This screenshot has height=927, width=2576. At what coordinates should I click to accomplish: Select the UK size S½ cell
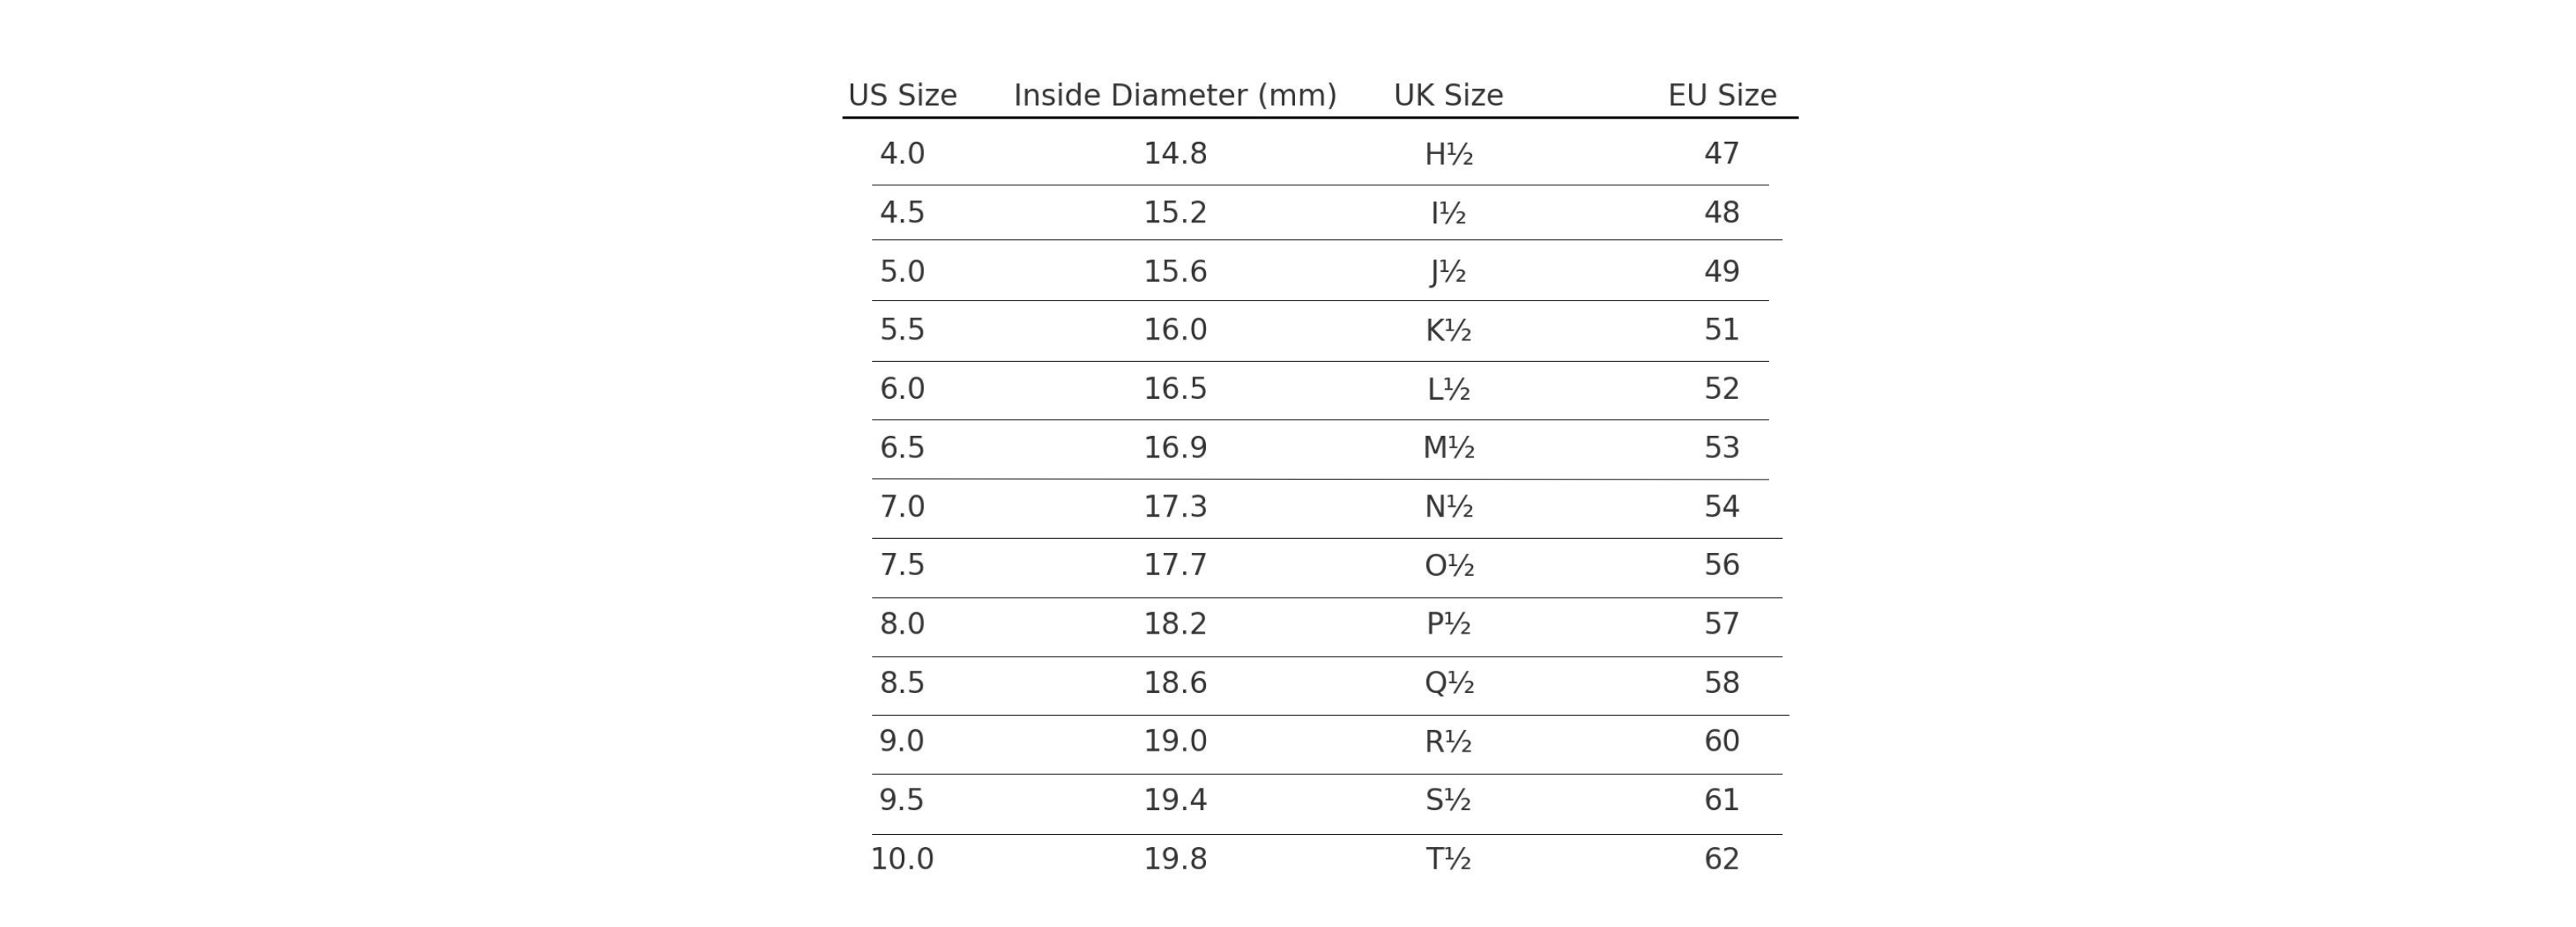pyautogui.click(x=1448, y=800)
